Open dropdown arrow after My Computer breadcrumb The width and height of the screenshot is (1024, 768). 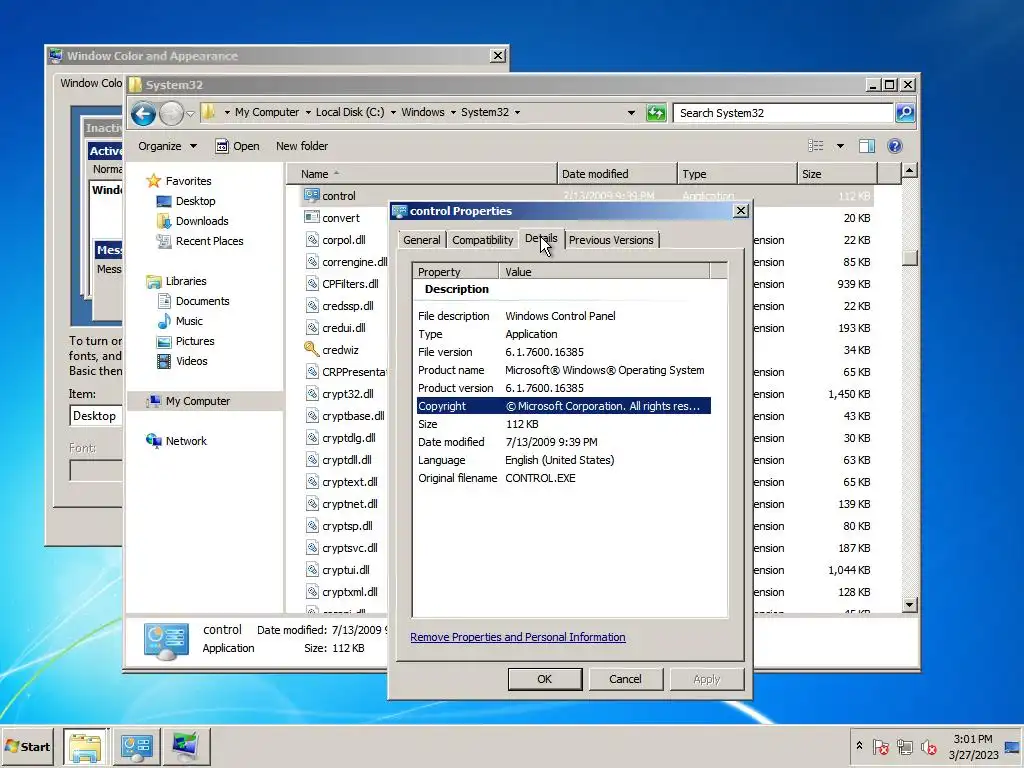[308, 113]
